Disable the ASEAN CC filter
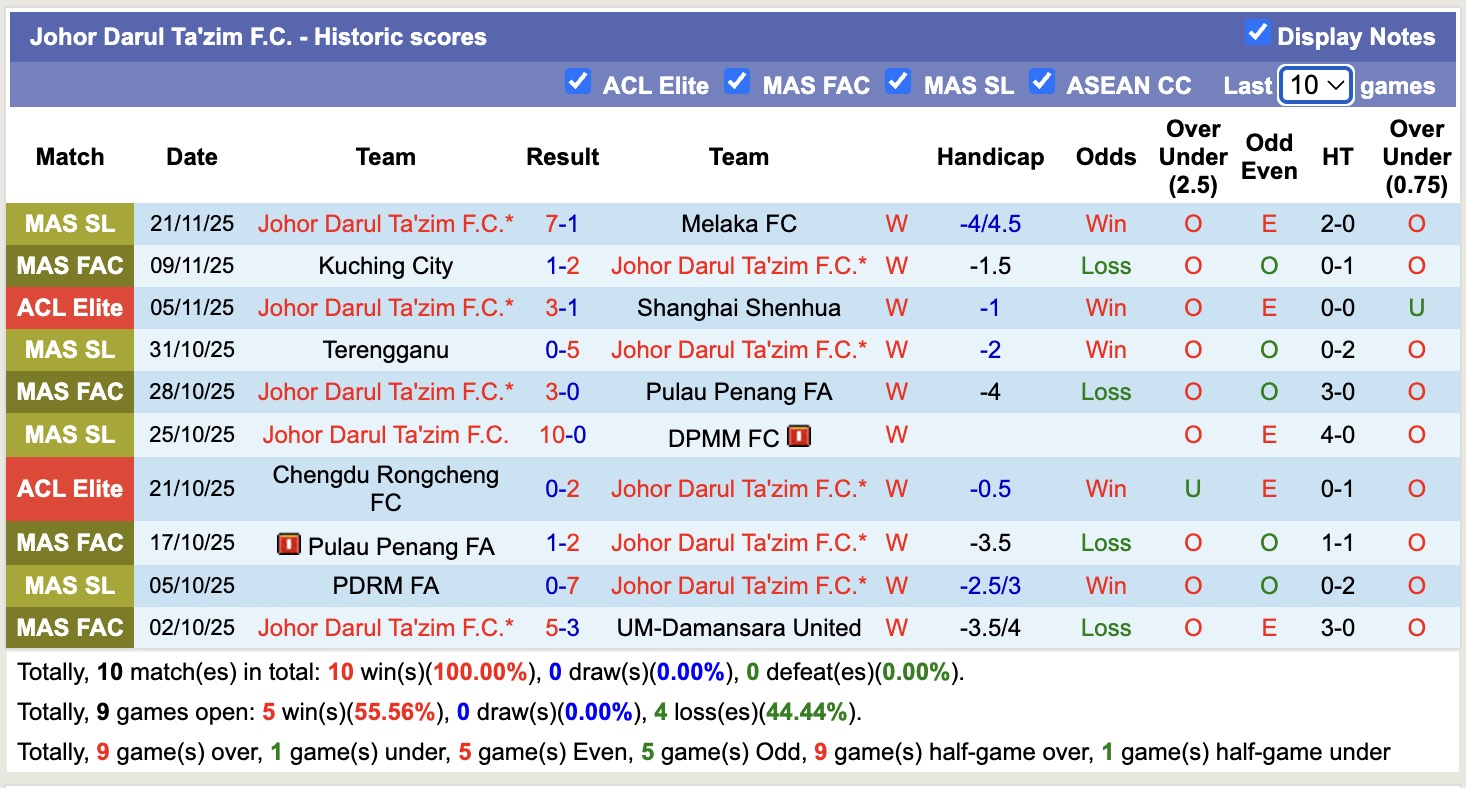1466x788 pixels. pos(1042,83)
